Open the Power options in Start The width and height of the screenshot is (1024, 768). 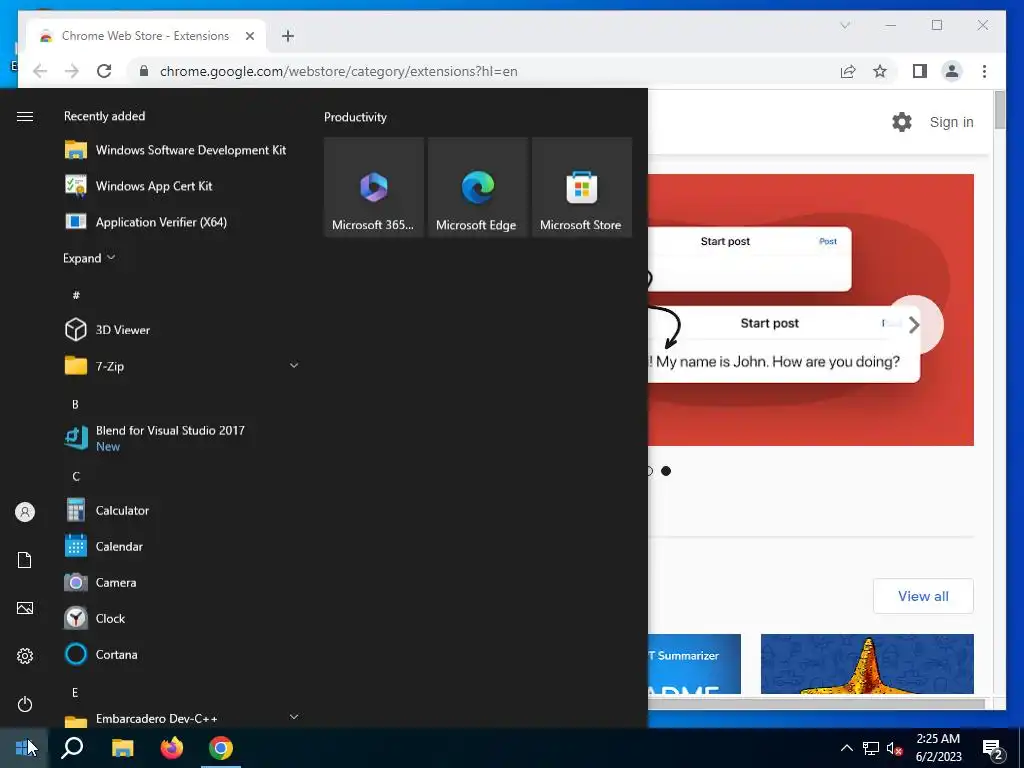tap(25, 704)
